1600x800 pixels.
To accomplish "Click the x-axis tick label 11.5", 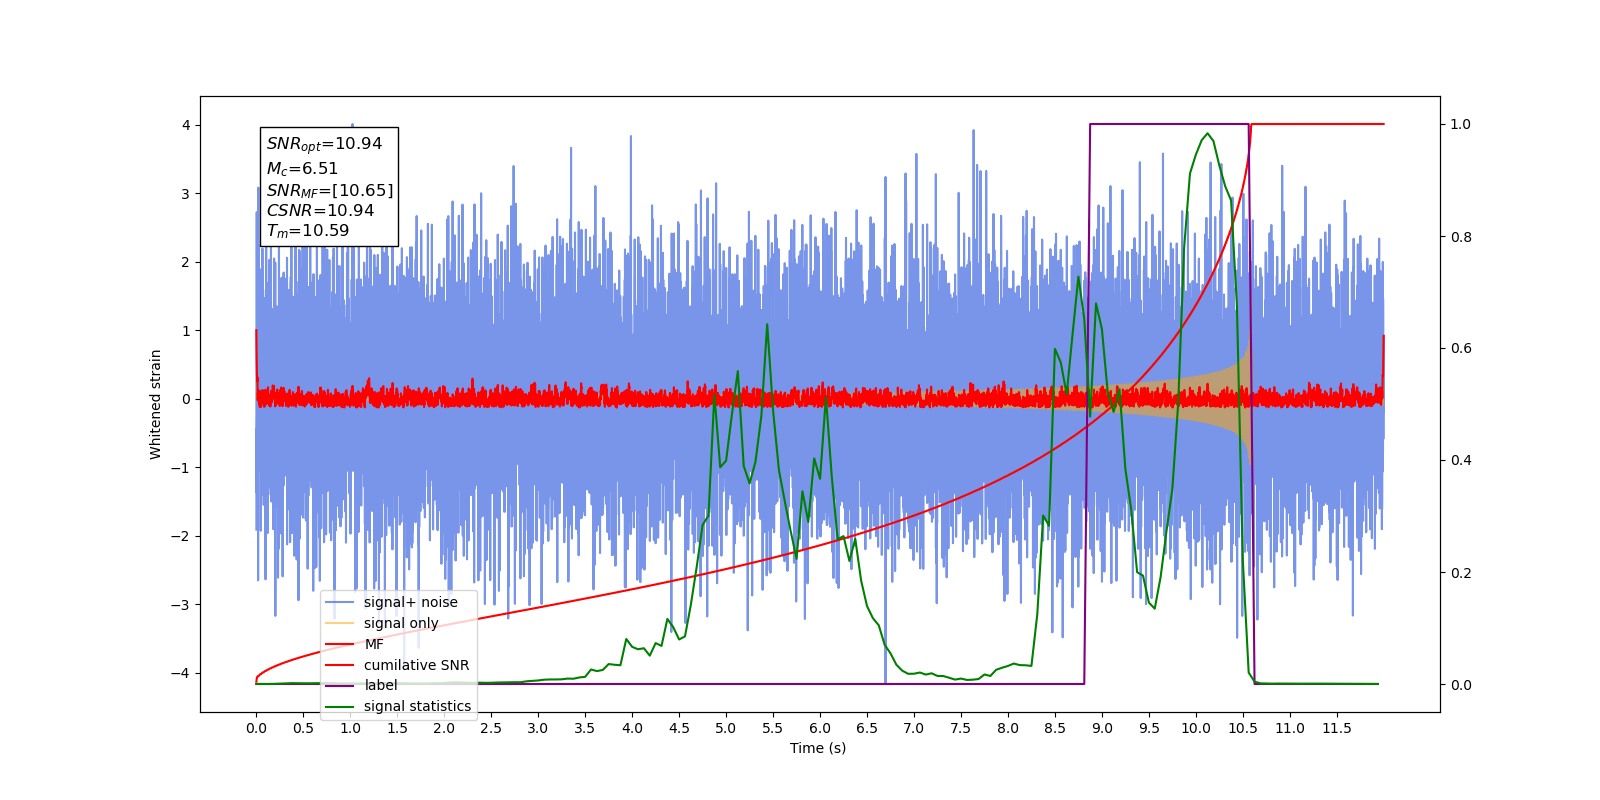I will [1337, 728].
